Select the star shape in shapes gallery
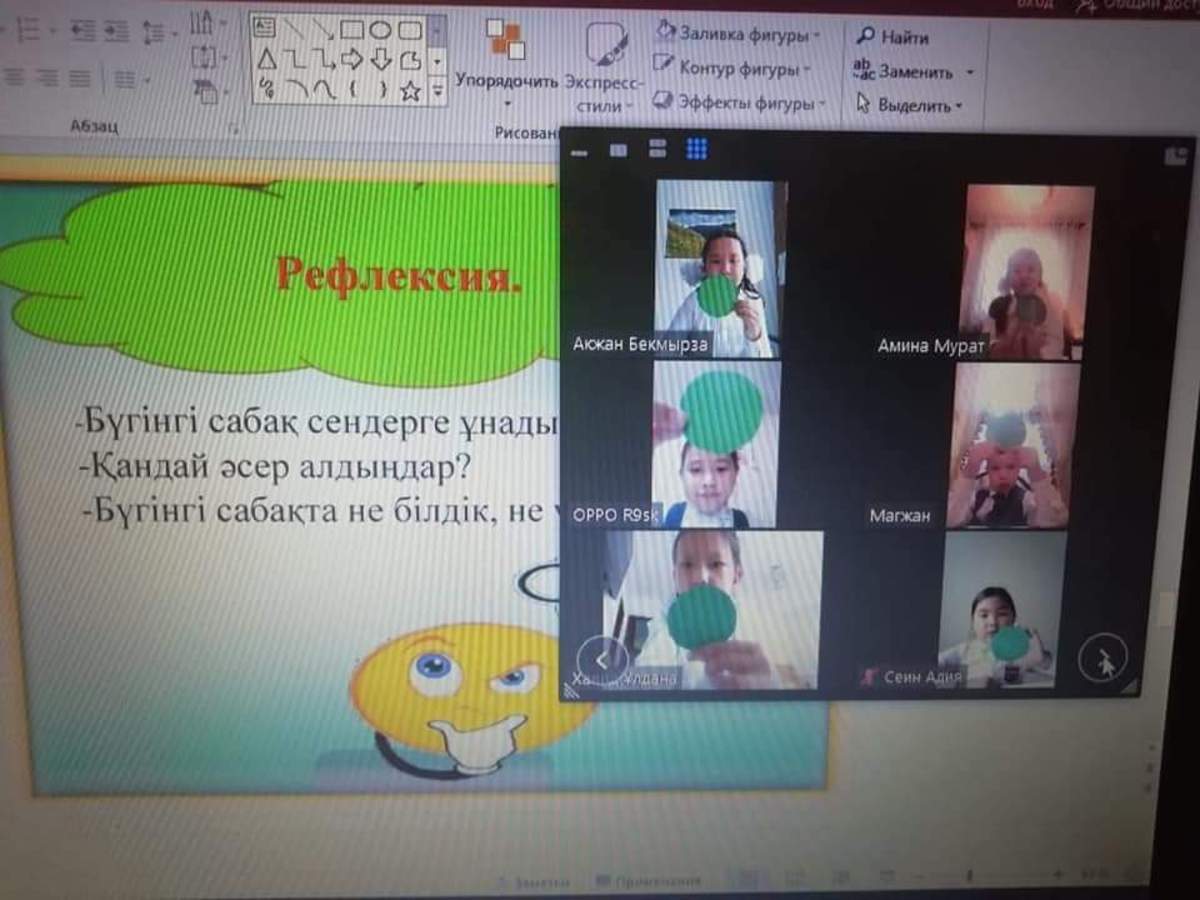1200x900 pixels. tap(410, 91)
